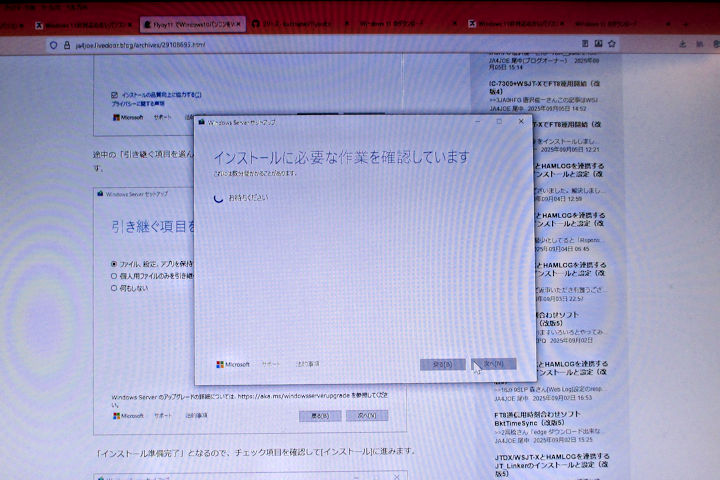This screenshot has height=480, width=720.
Task: Click the Windows Server setup title icon
Action: [x=201, y=124]
